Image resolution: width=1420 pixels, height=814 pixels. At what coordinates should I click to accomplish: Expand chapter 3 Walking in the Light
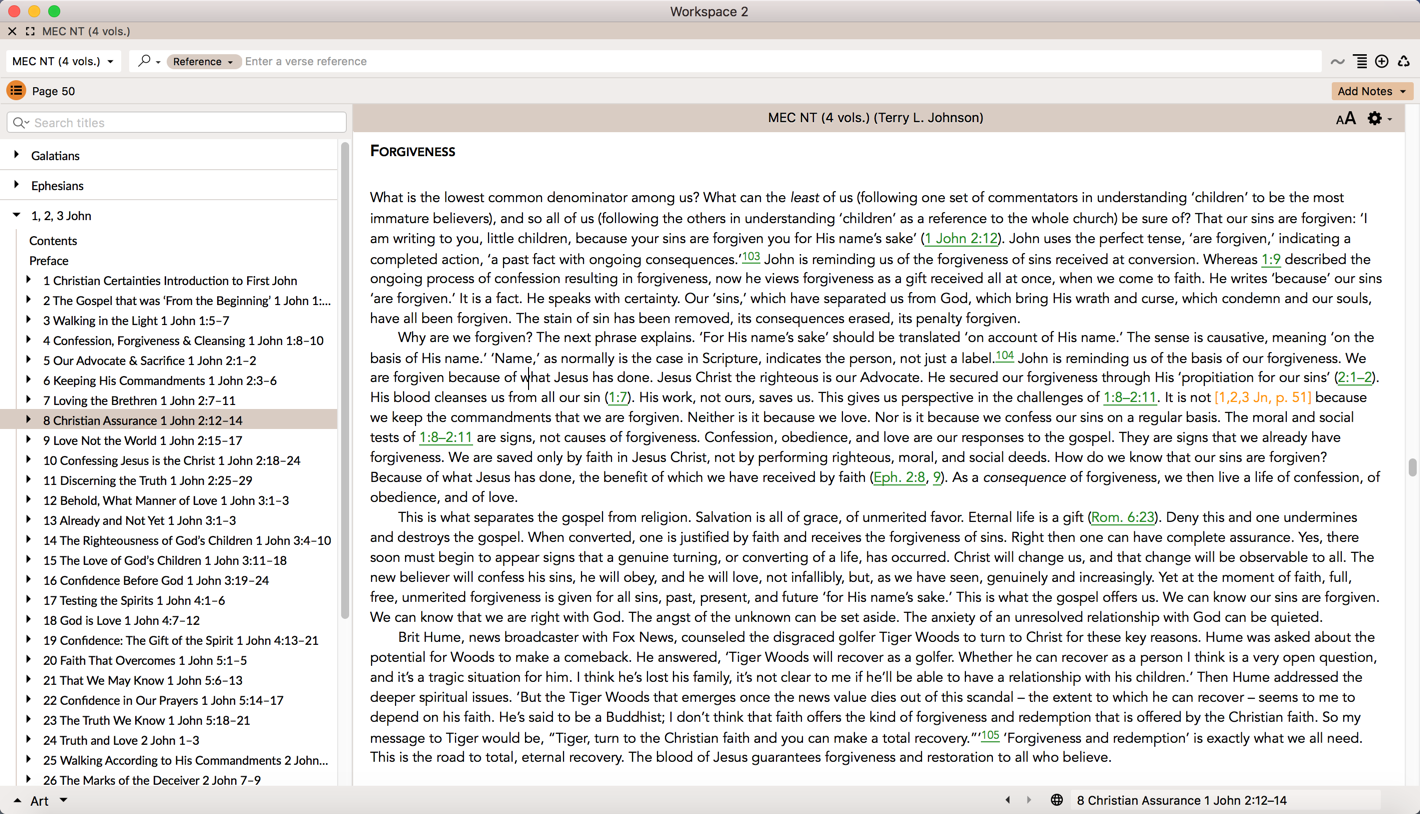28,320
